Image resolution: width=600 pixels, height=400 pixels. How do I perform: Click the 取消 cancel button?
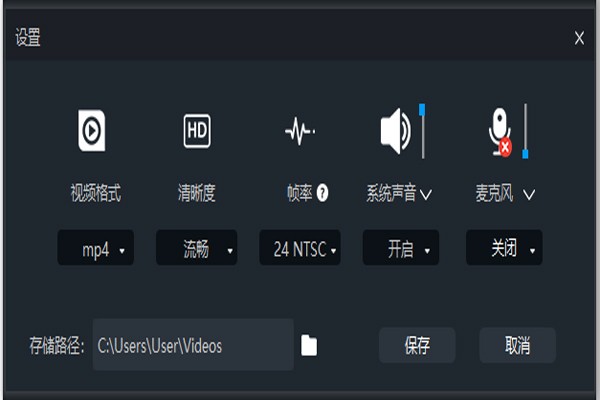pos(517,346)
